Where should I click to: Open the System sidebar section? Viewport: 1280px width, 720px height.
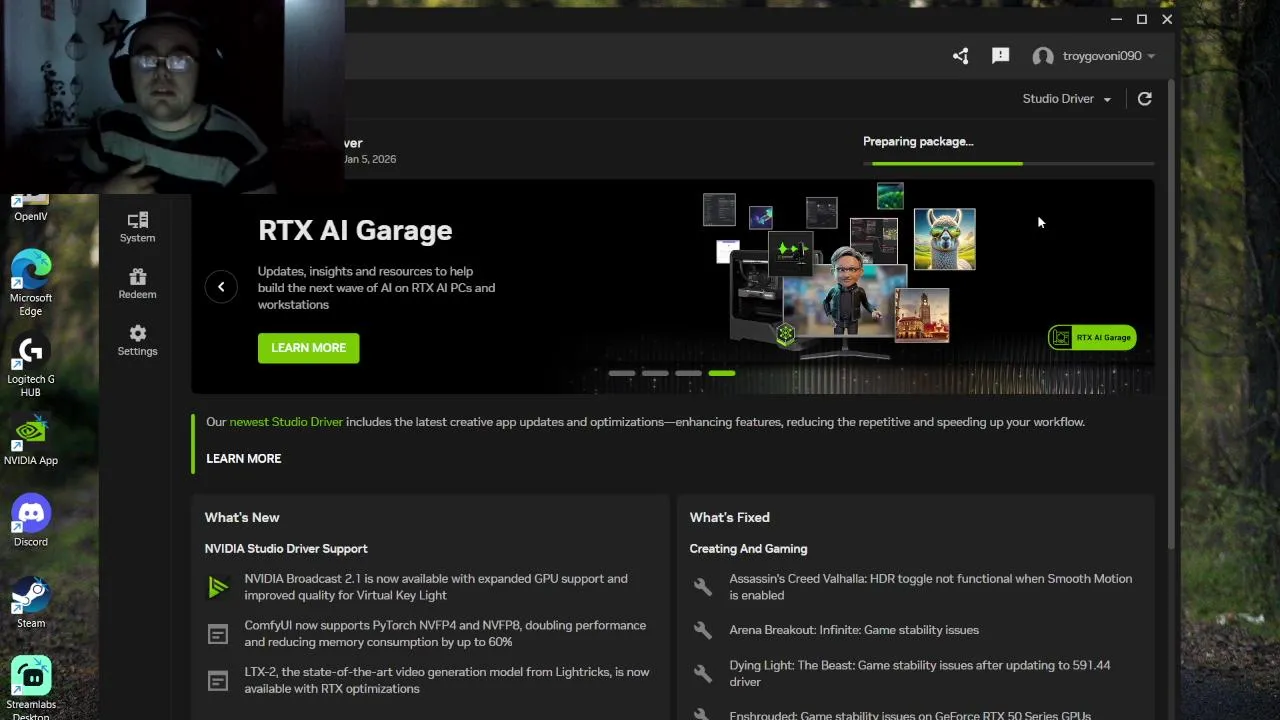click(137, 227)
